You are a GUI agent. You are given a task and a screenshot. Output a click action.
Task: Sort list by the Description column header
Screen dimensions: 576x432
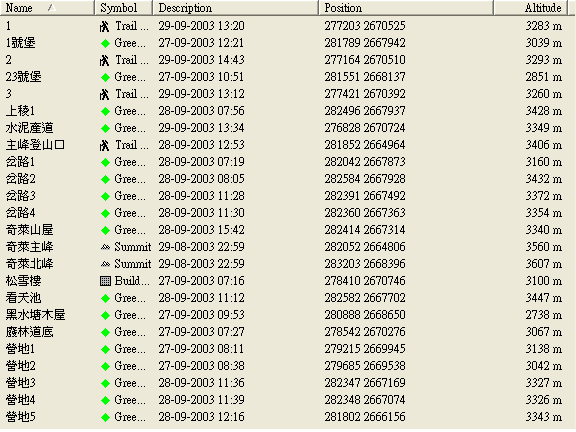pos(235,8)
